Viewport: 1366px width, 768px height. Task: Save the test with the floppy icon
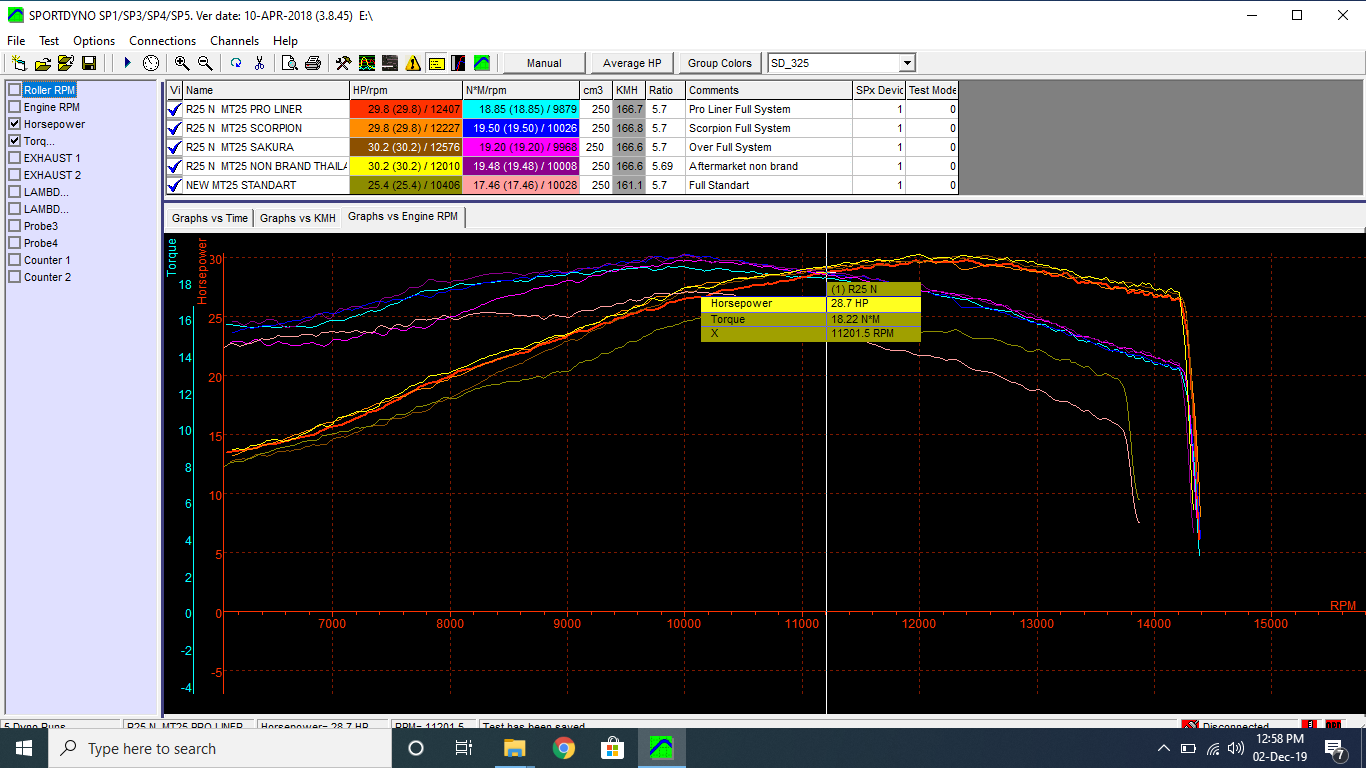[89, 63]
